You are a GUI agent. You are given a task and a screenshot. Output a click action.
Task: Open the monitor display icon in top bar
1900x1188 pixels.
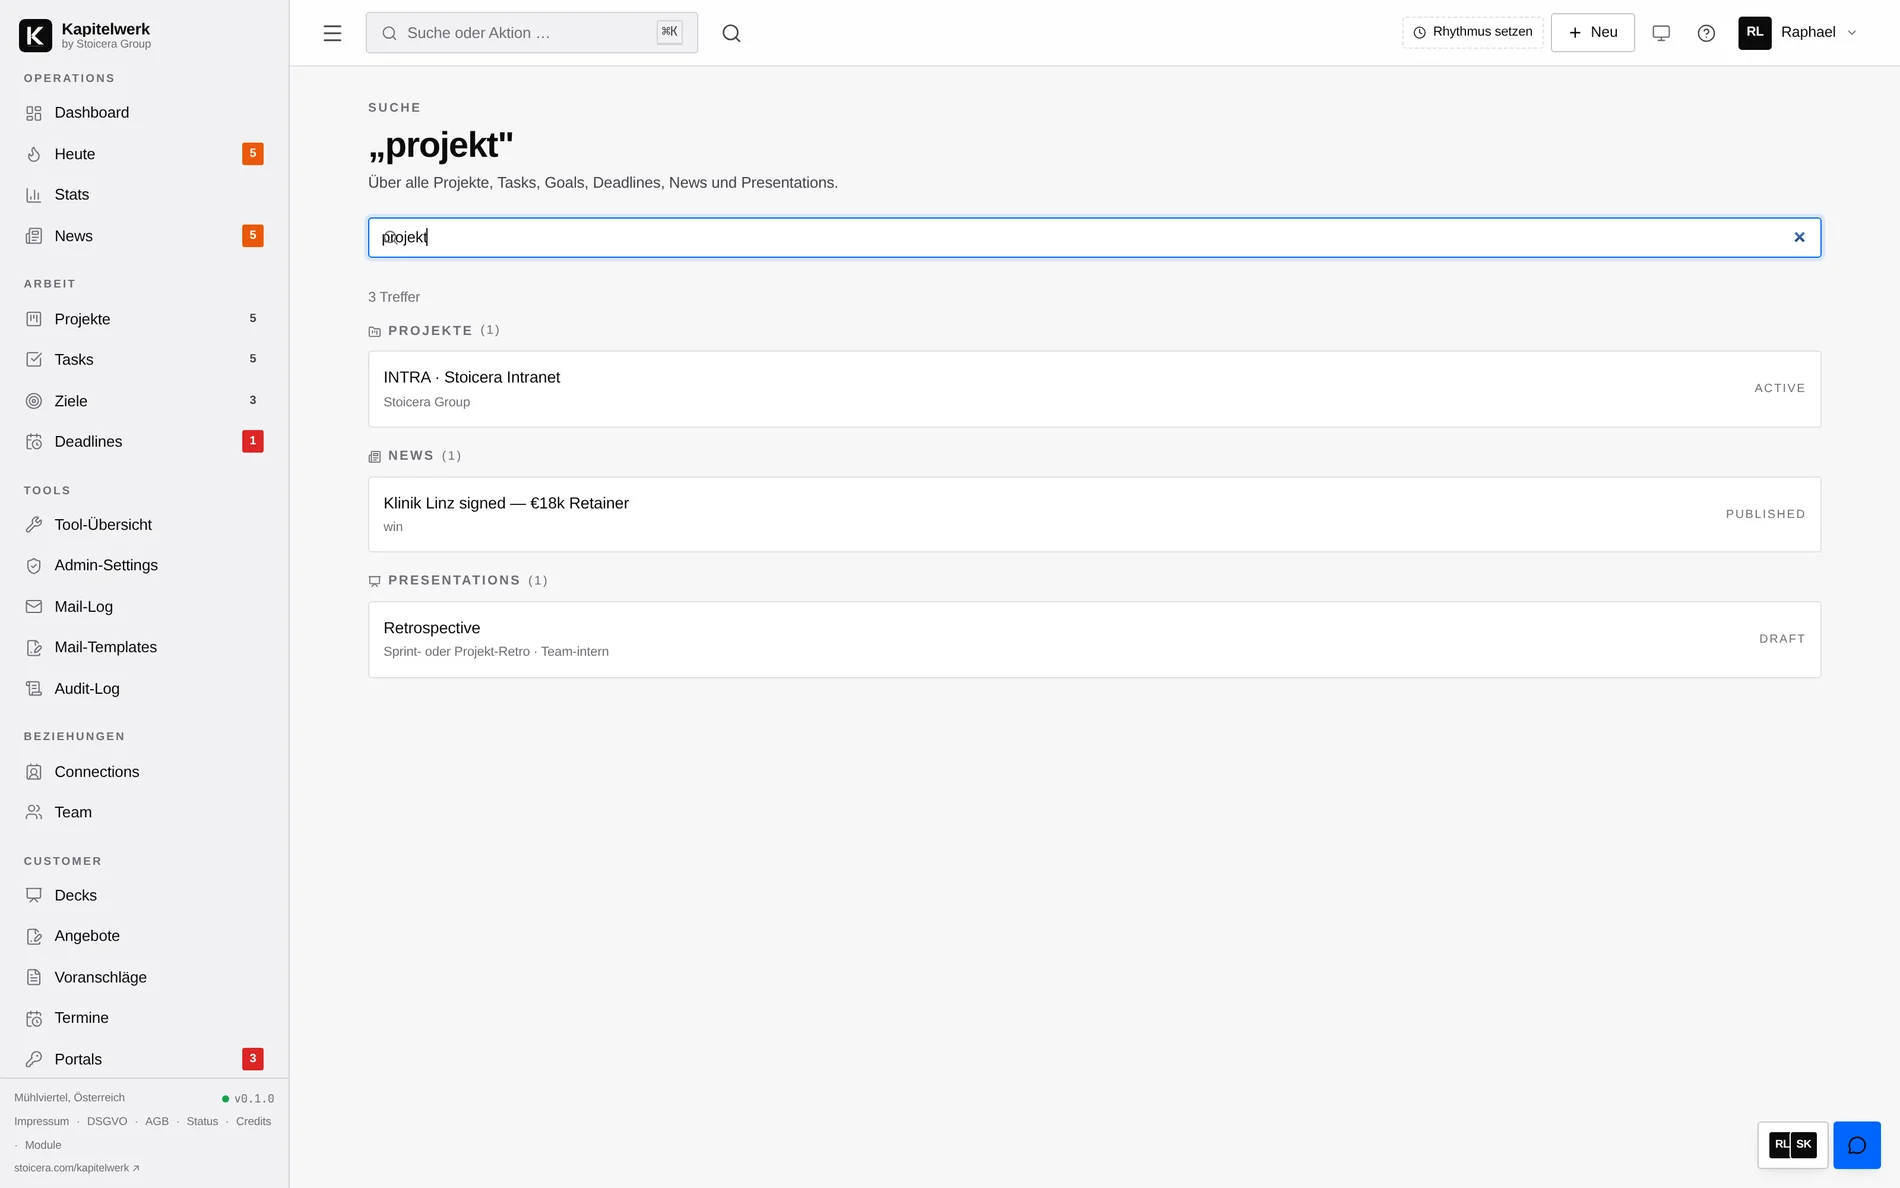coord(1661,33)
